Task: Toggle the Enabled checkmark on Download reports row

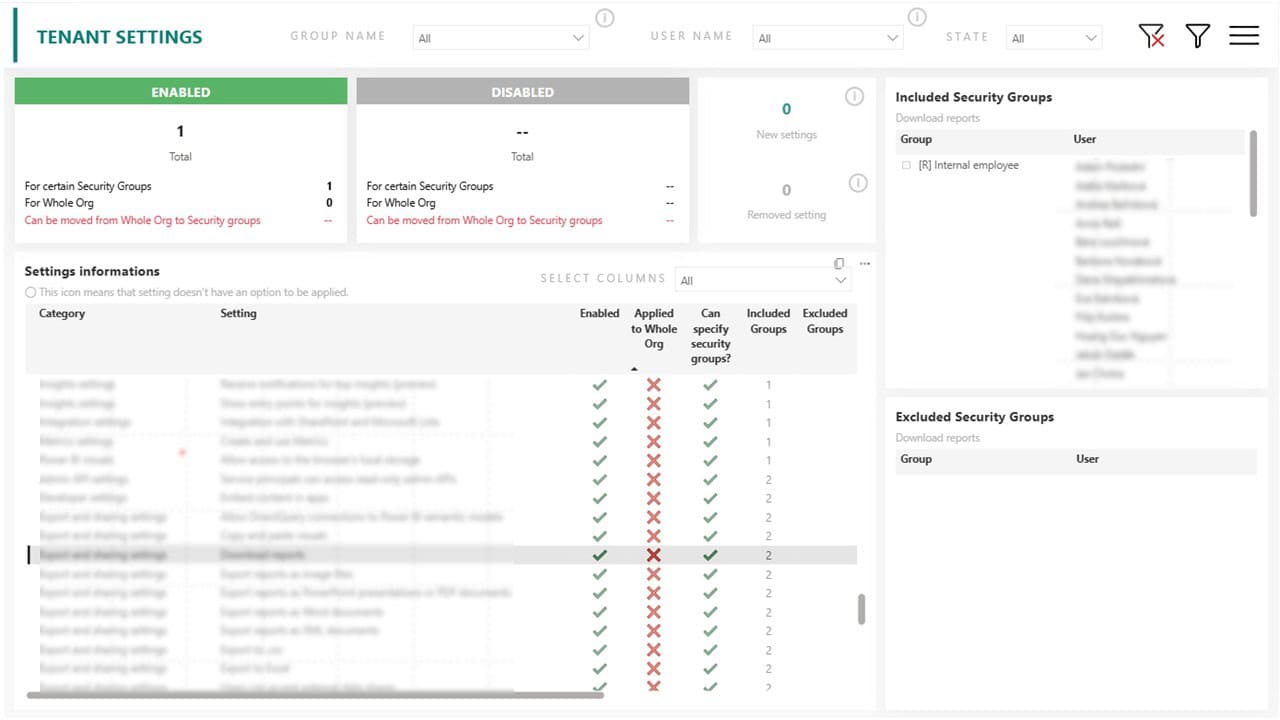Action: click(x=599, y=555)
